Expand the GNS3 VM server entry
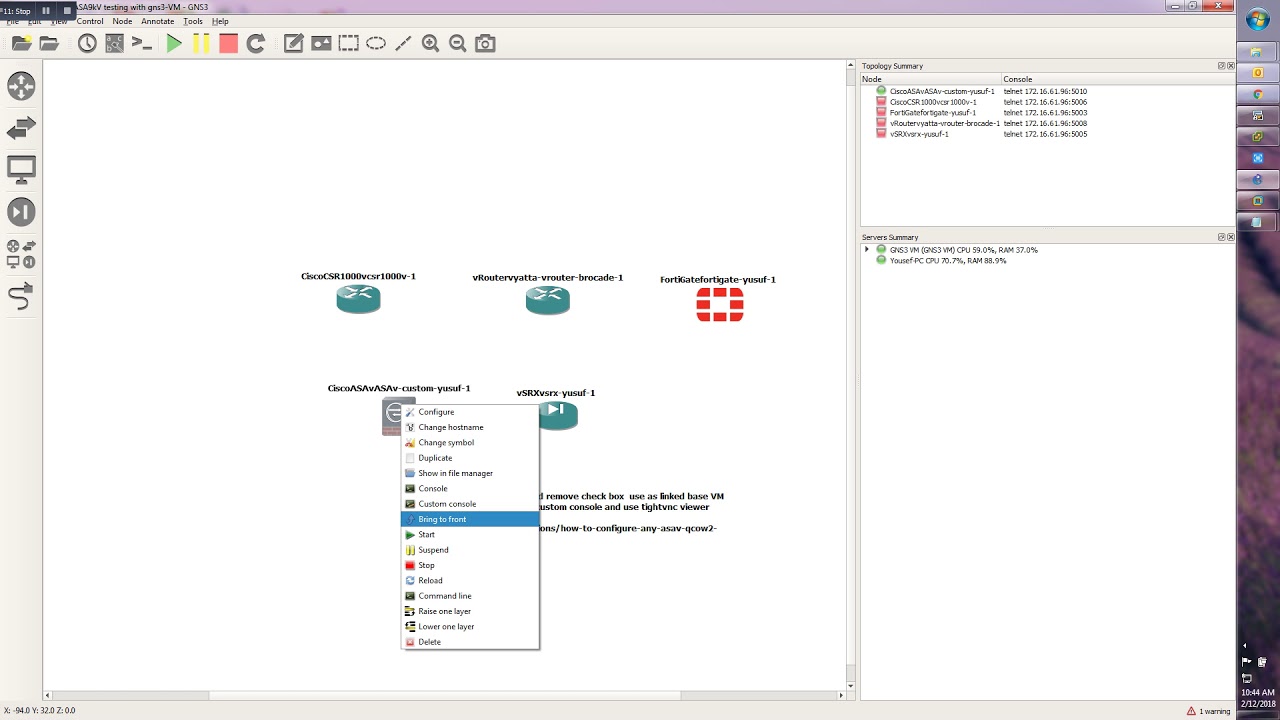Image resolution: width=1280 pixels, height=720 pixels. (867, 250)
